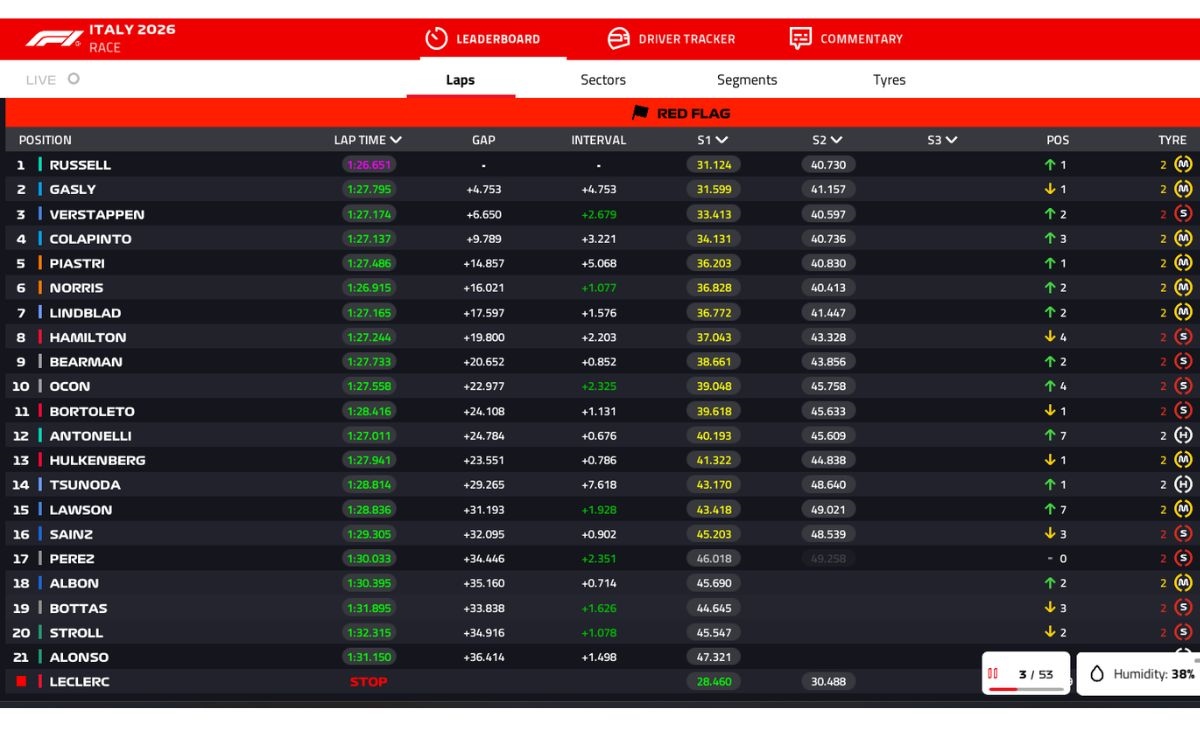Screen dimensions: 1200x729
Task: Click Bearman's interval +0.852
Action: (599, 362)
